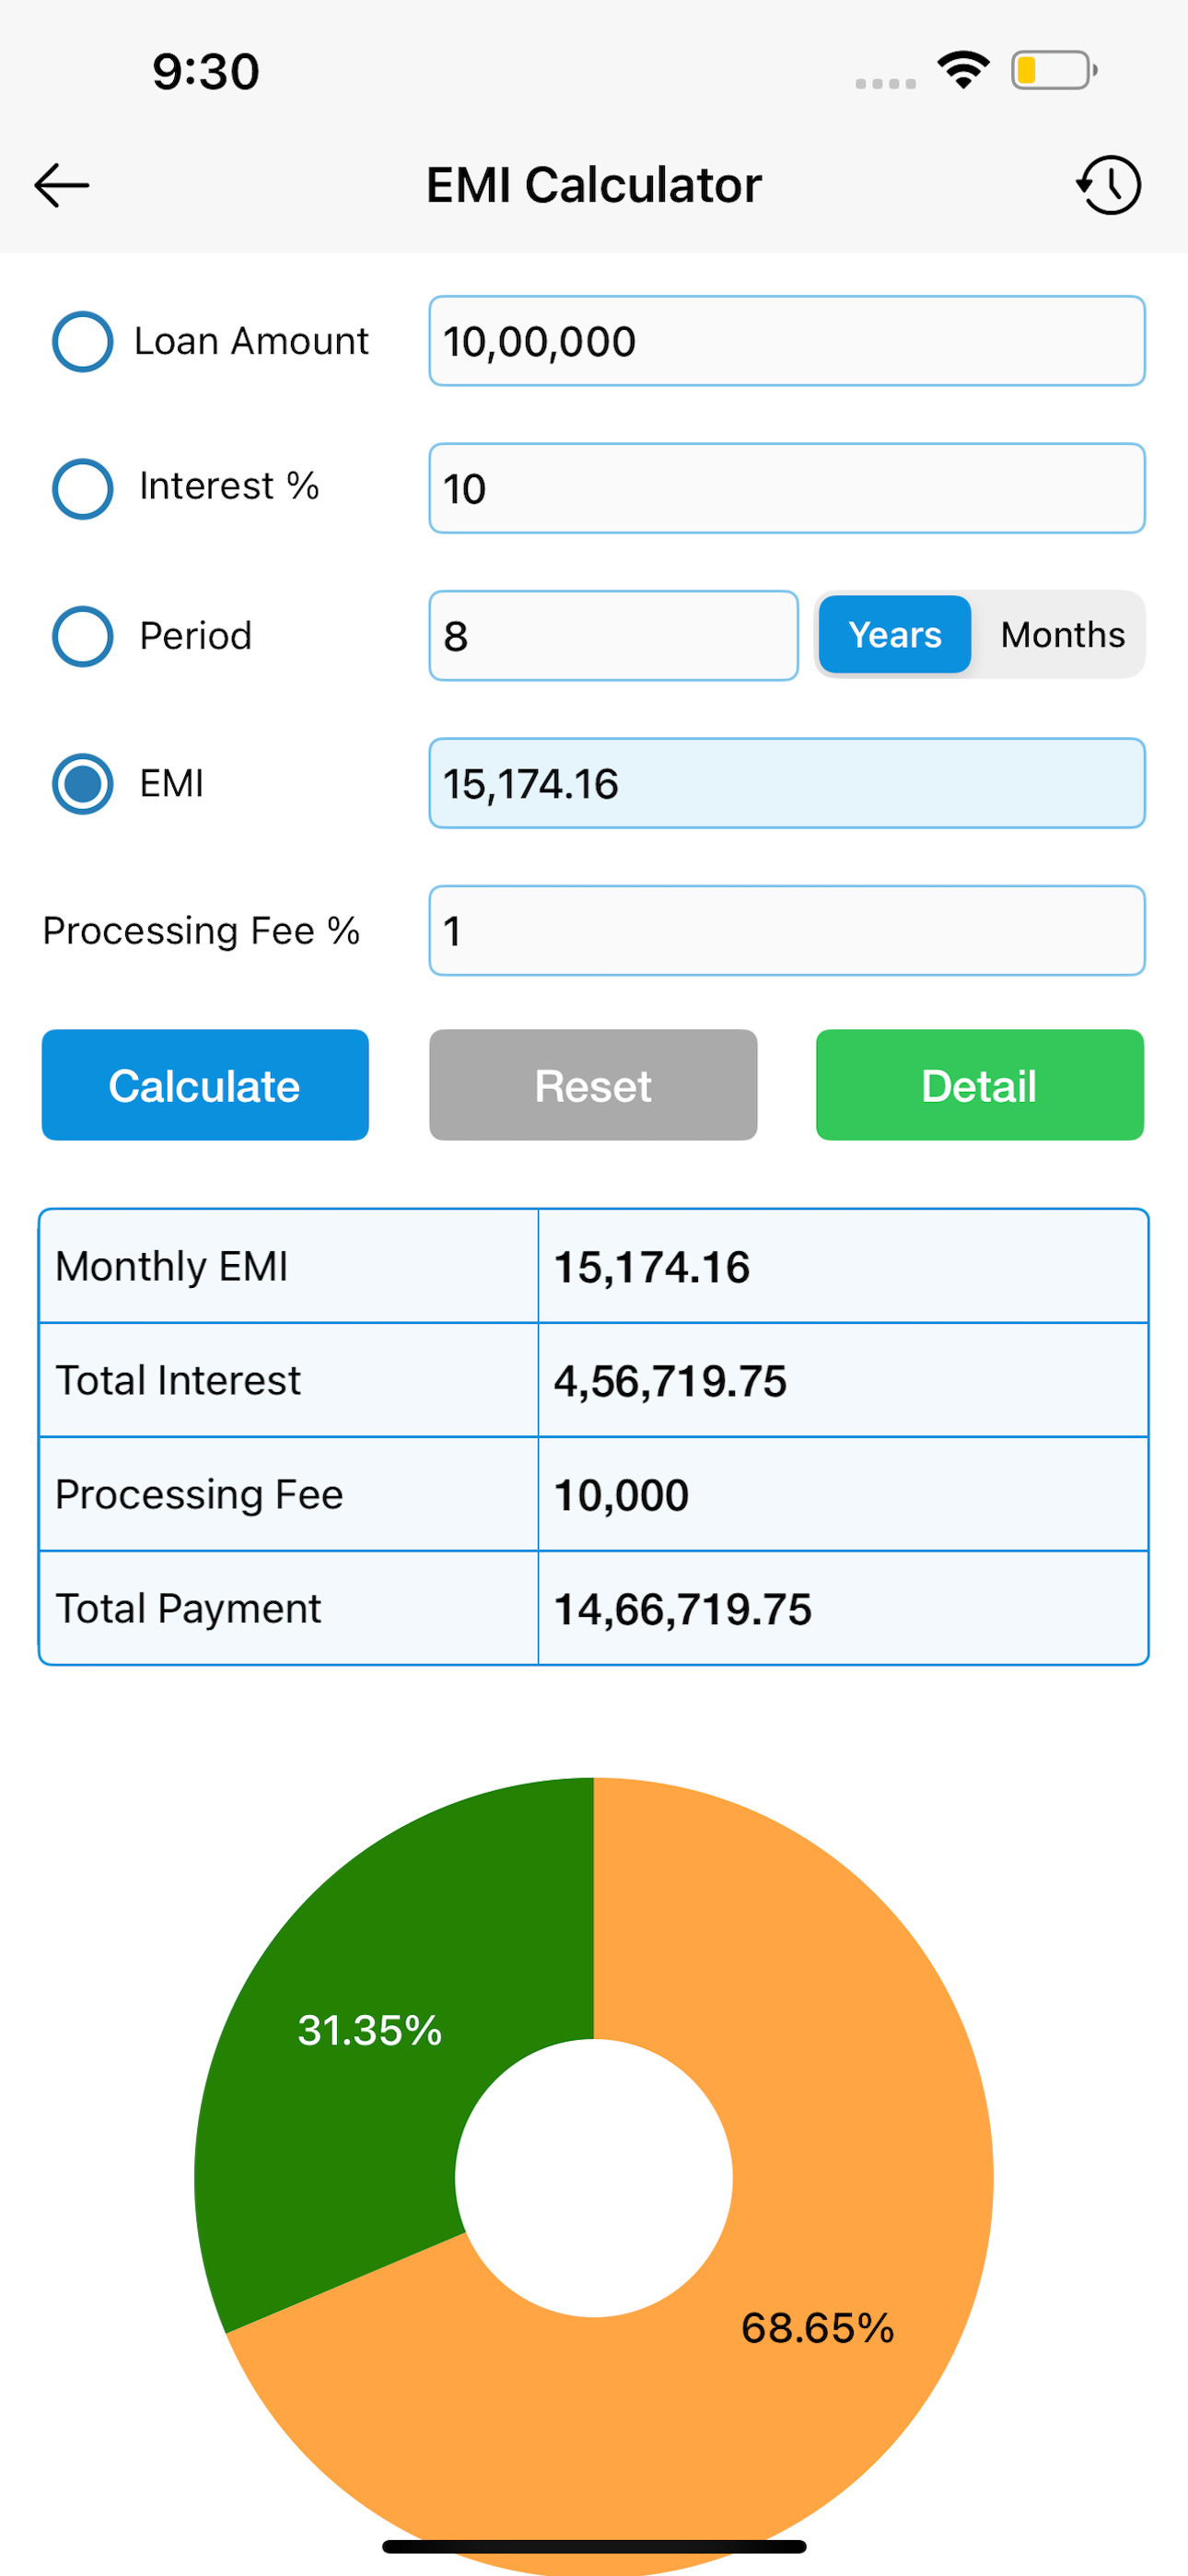Tap the Processing Fee table row label

[x=199, y=1495]
